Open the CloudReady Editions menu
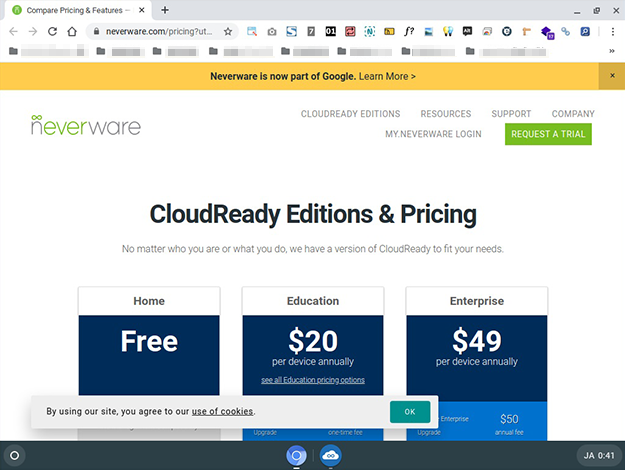This screenshot has height=470, width=625. point(350,114)
